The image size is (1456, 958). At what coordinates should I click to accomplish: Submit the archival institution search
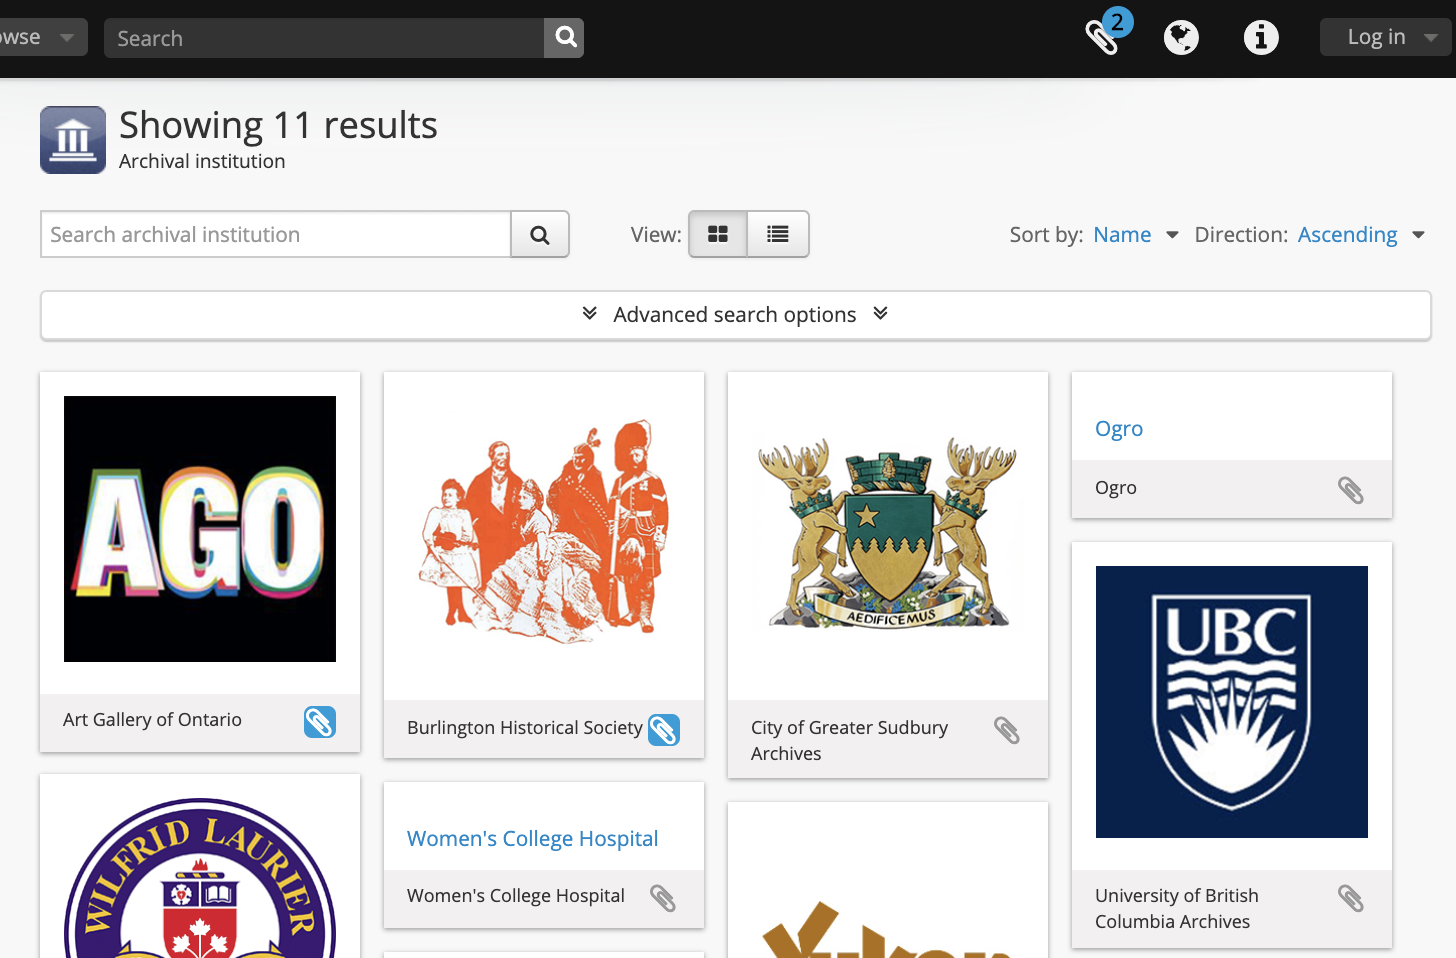point(540,235)
